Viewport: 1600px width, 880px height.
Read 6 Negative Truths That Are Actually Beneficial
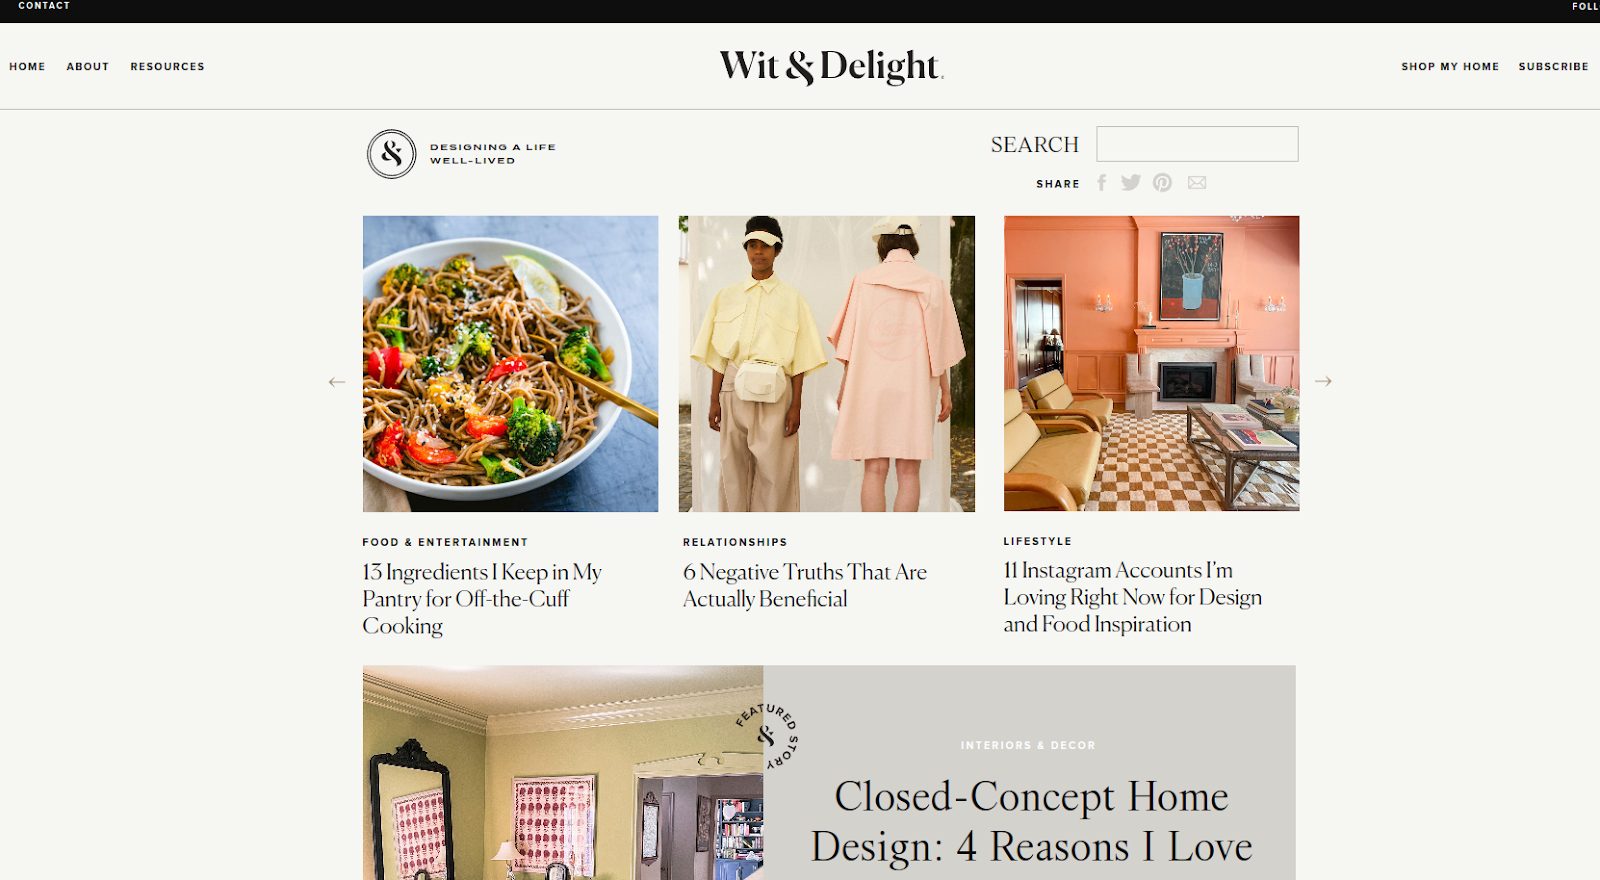point(805,586)
